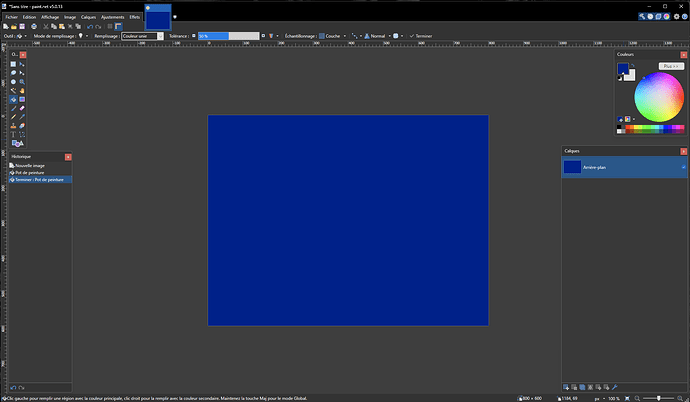Click the Copy toolbar icon
The height and width of the screenshot is (402, 690).
pos(54,26)
